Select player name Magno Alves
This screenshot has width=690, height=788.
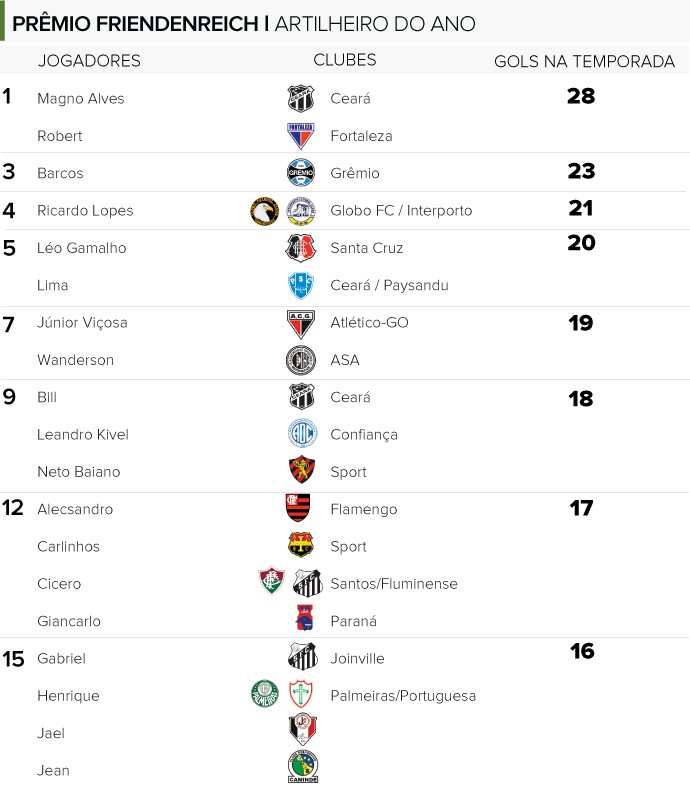[x=80, y=98]
